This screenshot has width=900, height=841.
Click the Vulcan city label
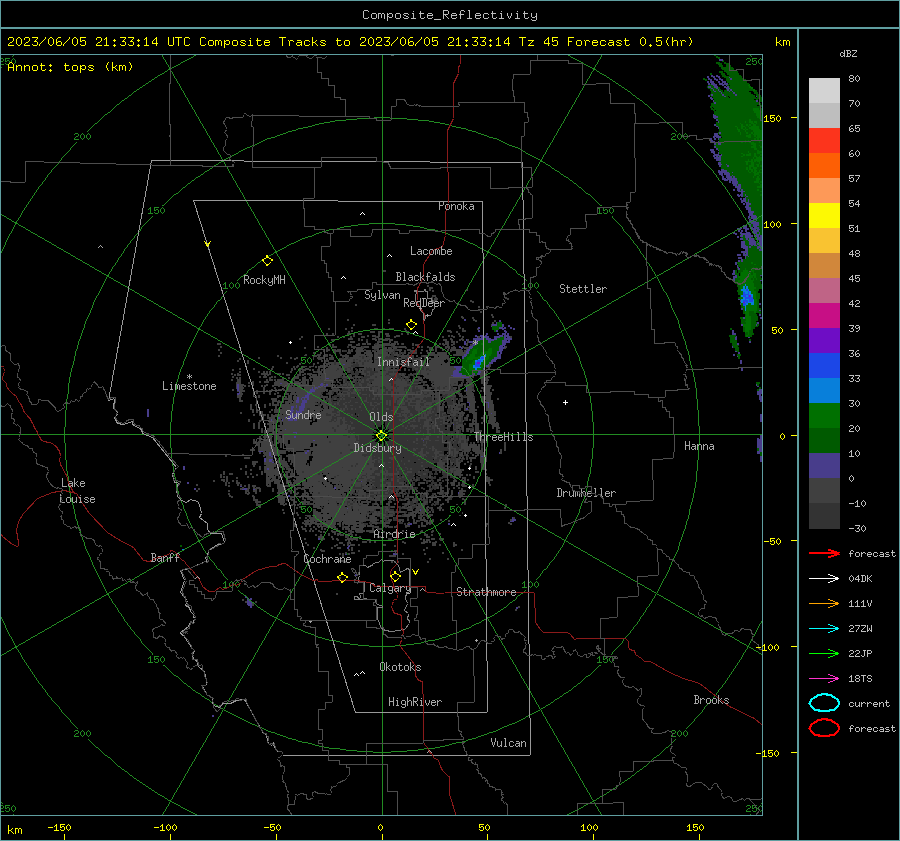click(508, 743)
